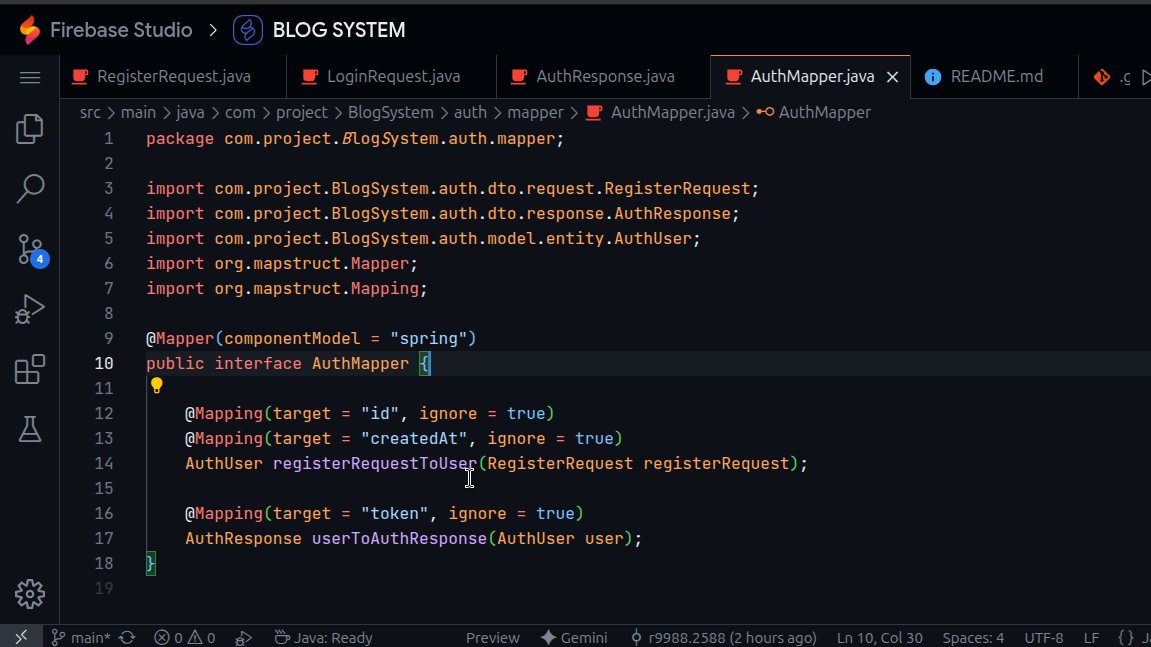The height and width of the screenshot is (647, 1151).
Task: Click the Java: Ready status item
Action: [x=323, y=637]
